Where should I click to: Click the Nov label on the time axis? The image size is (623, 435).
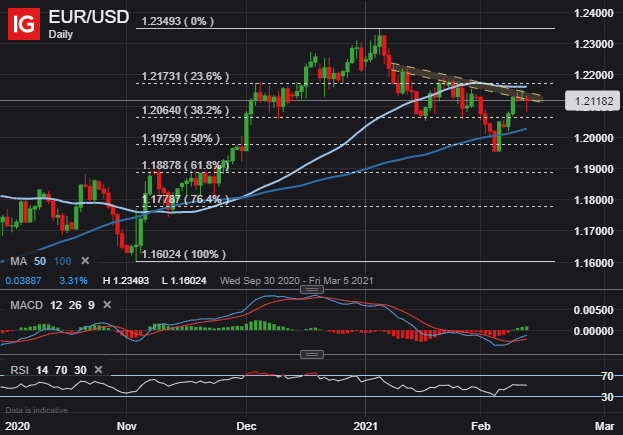[127, 426]
